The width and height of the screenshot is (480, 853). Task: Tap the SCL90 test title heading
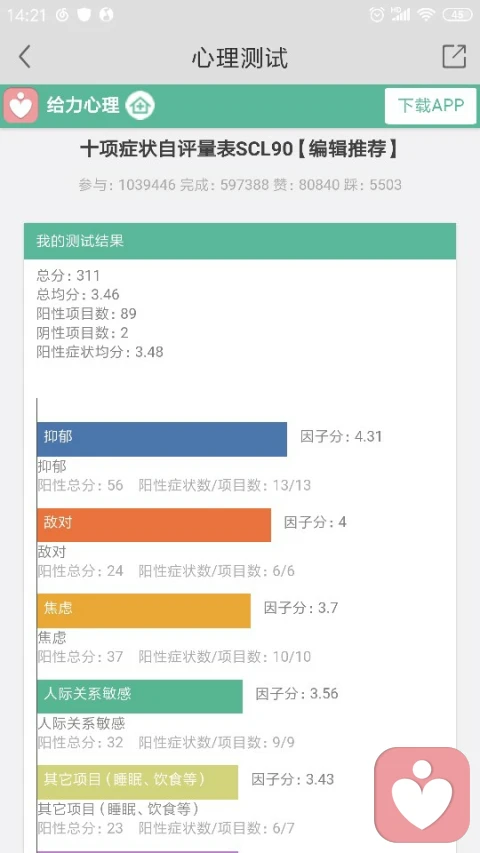239,150
